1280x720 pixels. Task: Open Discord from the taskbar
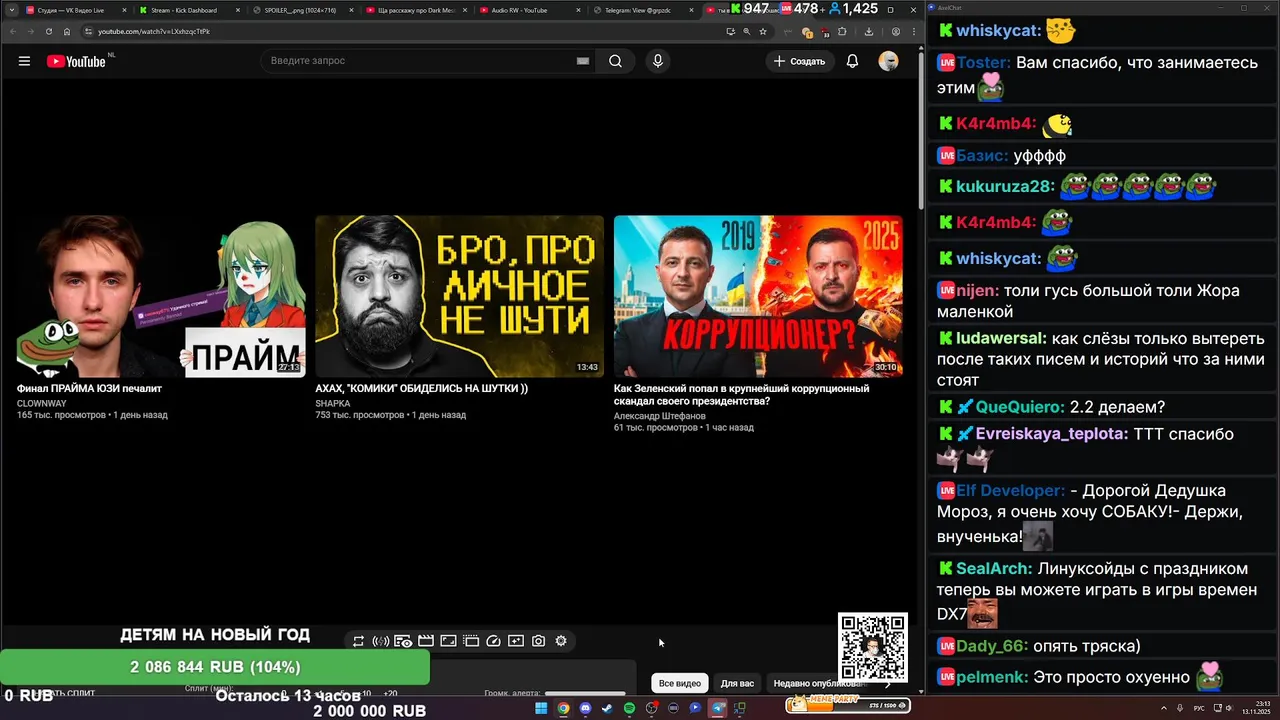(585, 708)
